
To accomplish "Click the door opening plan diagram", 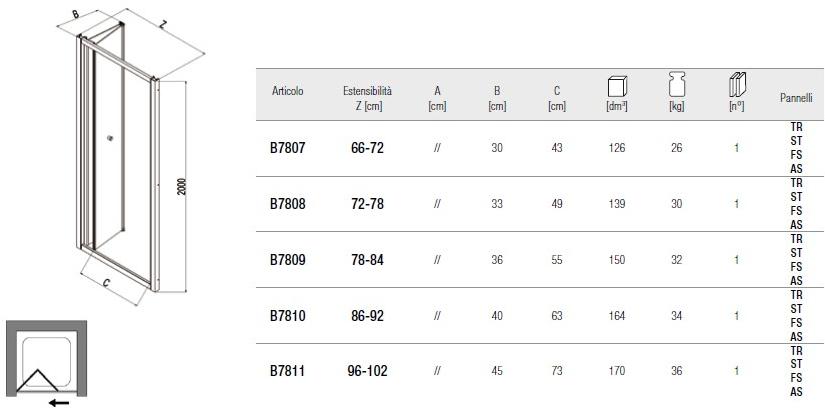I will click(x=46, y=358).
